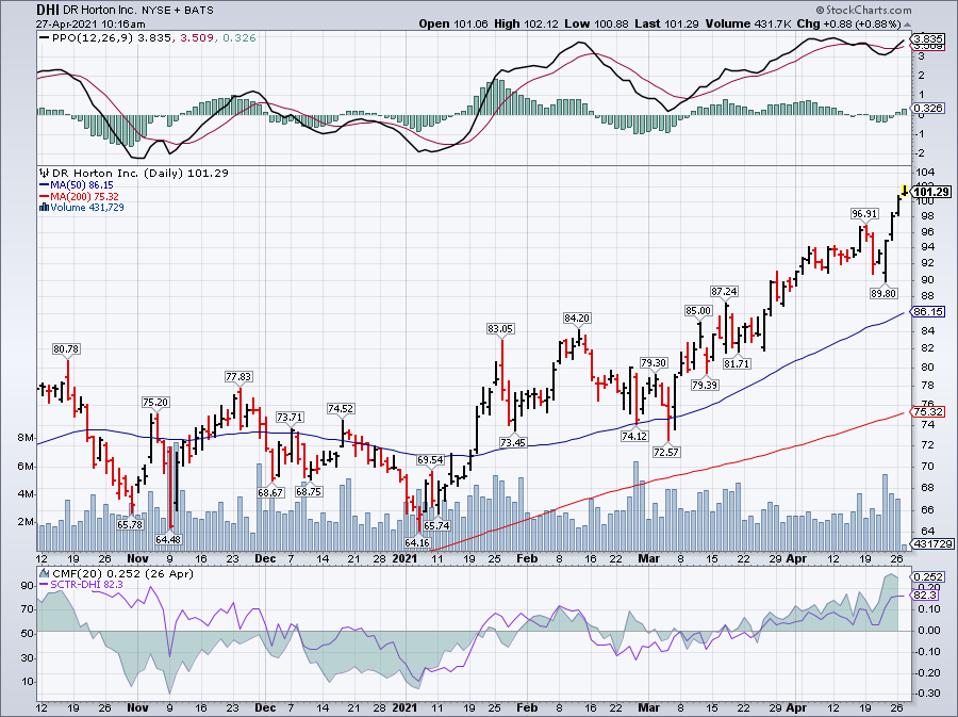Screen dimensions: 958x717
Task: Click the 75.20 high price annotation
Action: 155,402
